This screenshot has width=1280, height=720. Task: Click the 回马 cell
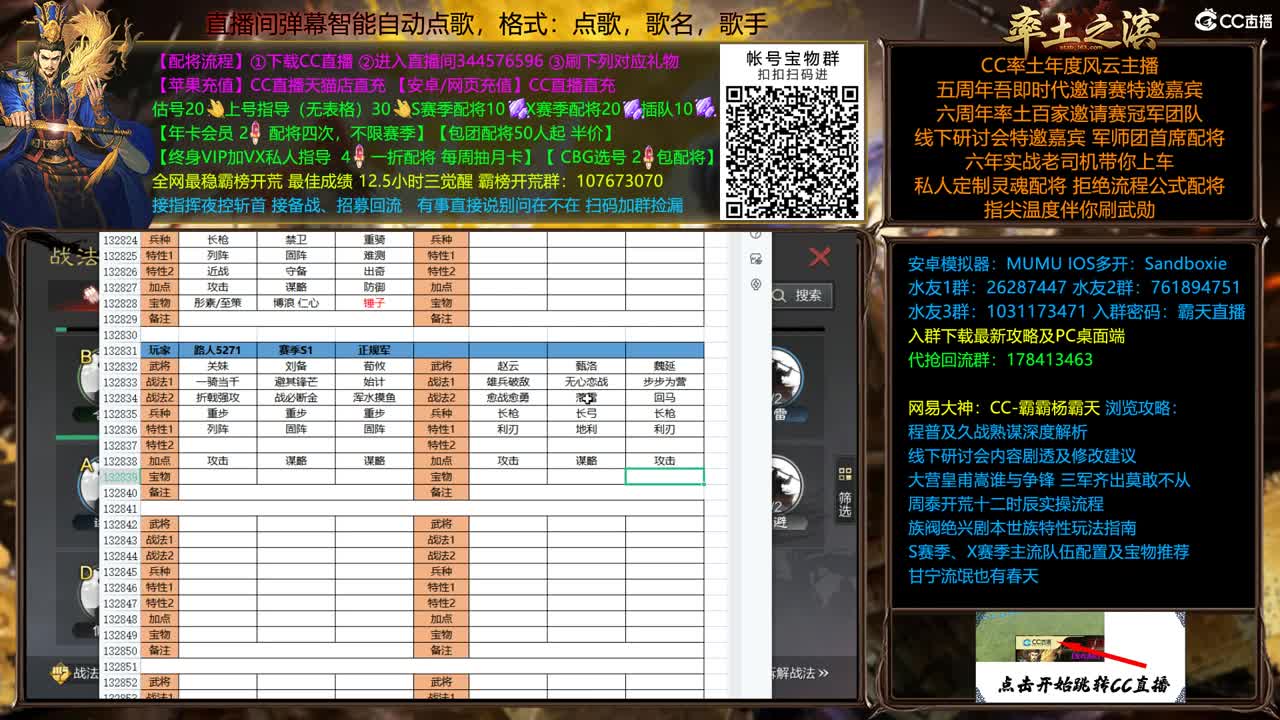point(664,398)
